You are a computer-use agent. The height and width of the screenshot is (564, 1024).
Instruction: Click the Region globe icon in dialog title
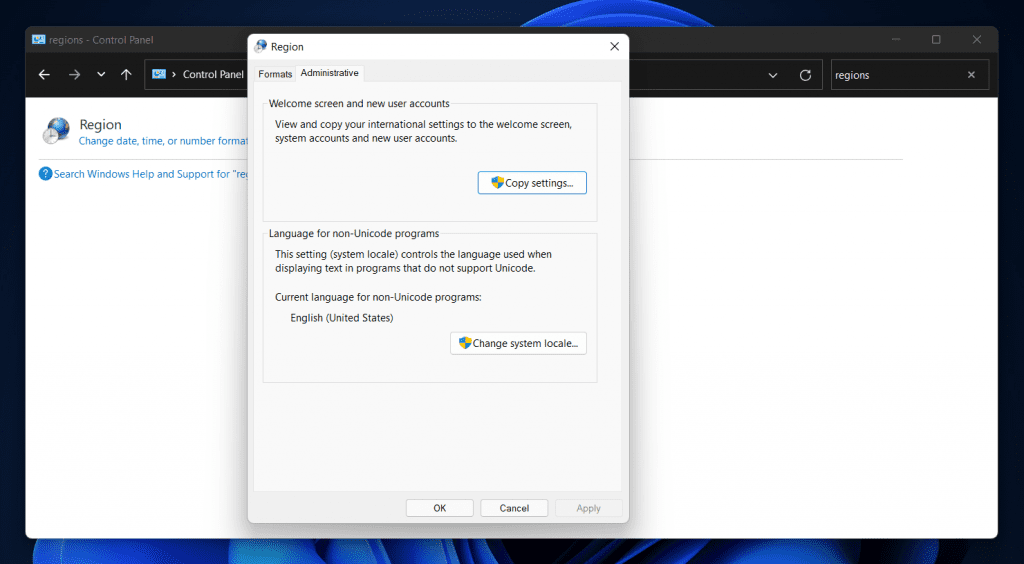[261, 46]
